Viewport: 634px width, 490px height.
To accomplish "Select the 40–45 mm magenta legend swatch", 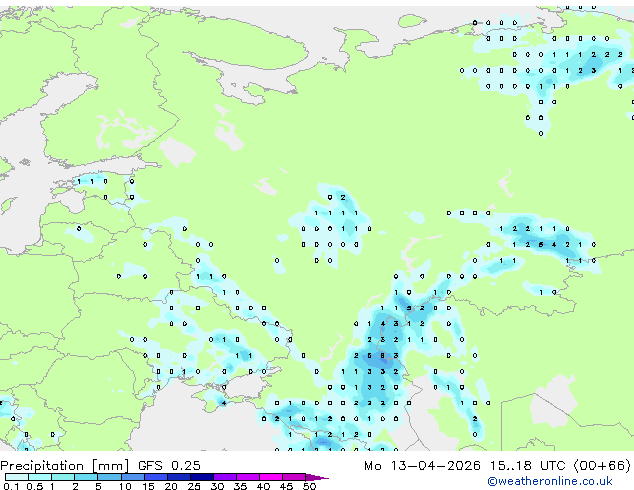I will coord(271,477).
